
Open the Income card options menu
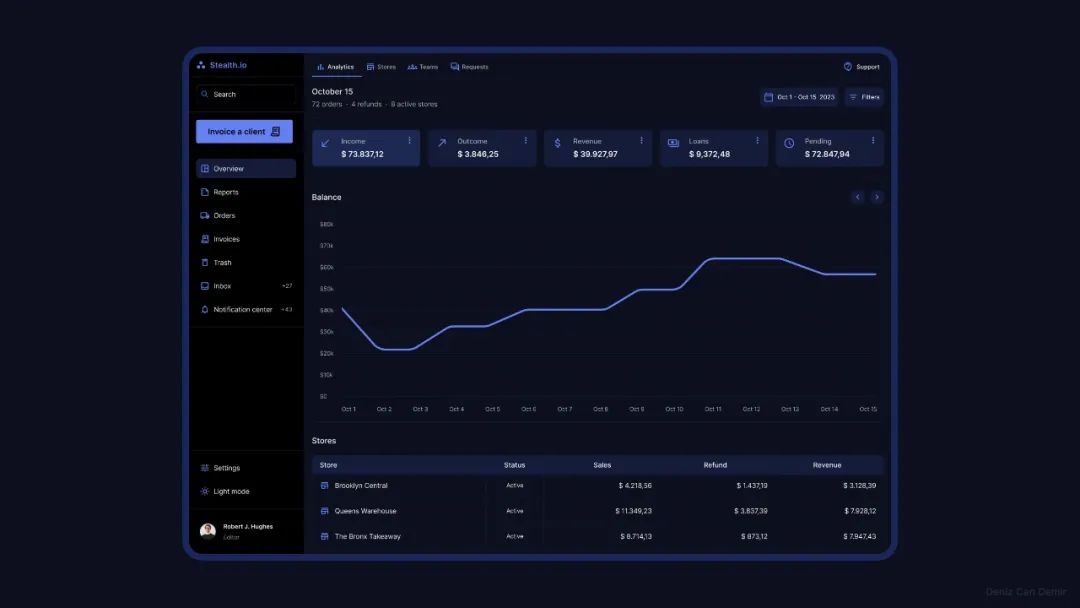click(409, 141)
